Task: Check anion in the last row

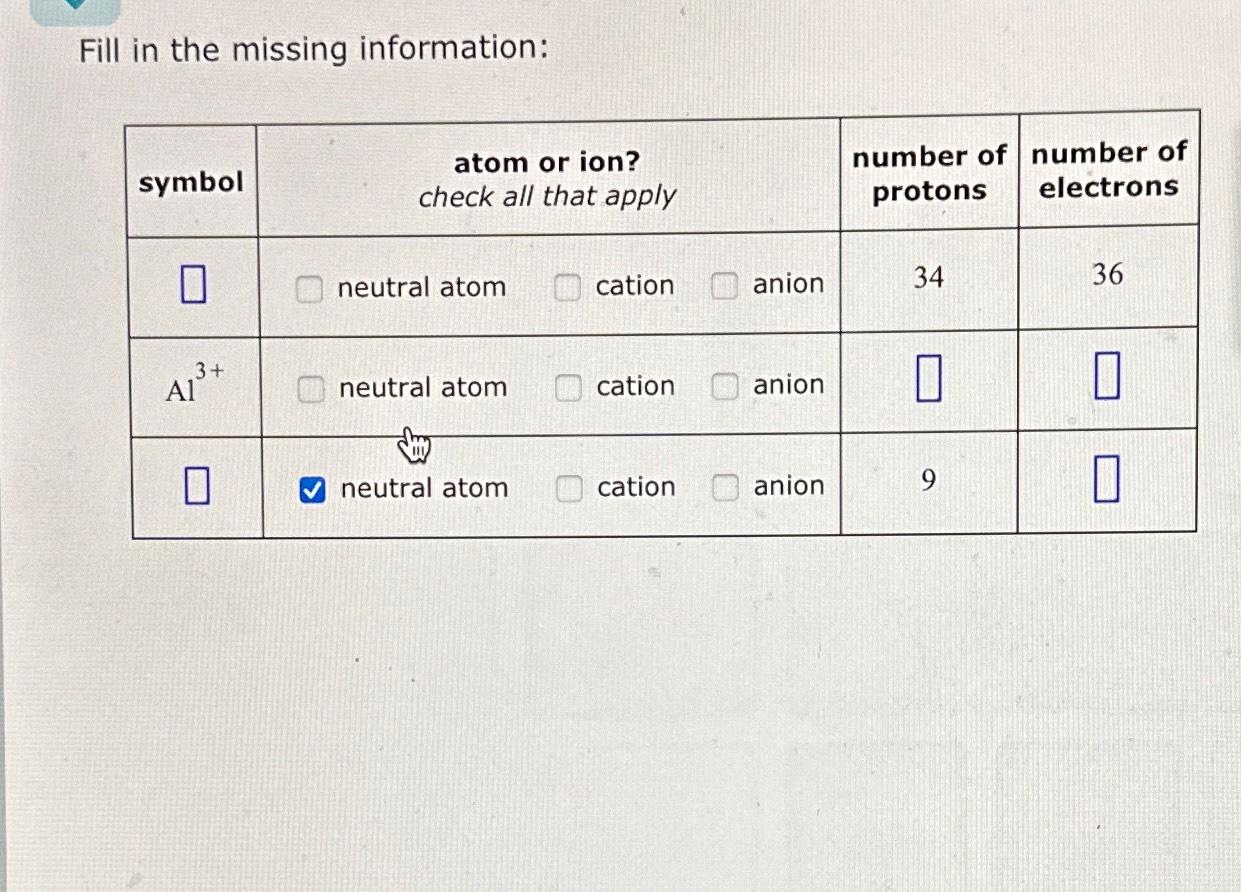Action: (723, 486)
